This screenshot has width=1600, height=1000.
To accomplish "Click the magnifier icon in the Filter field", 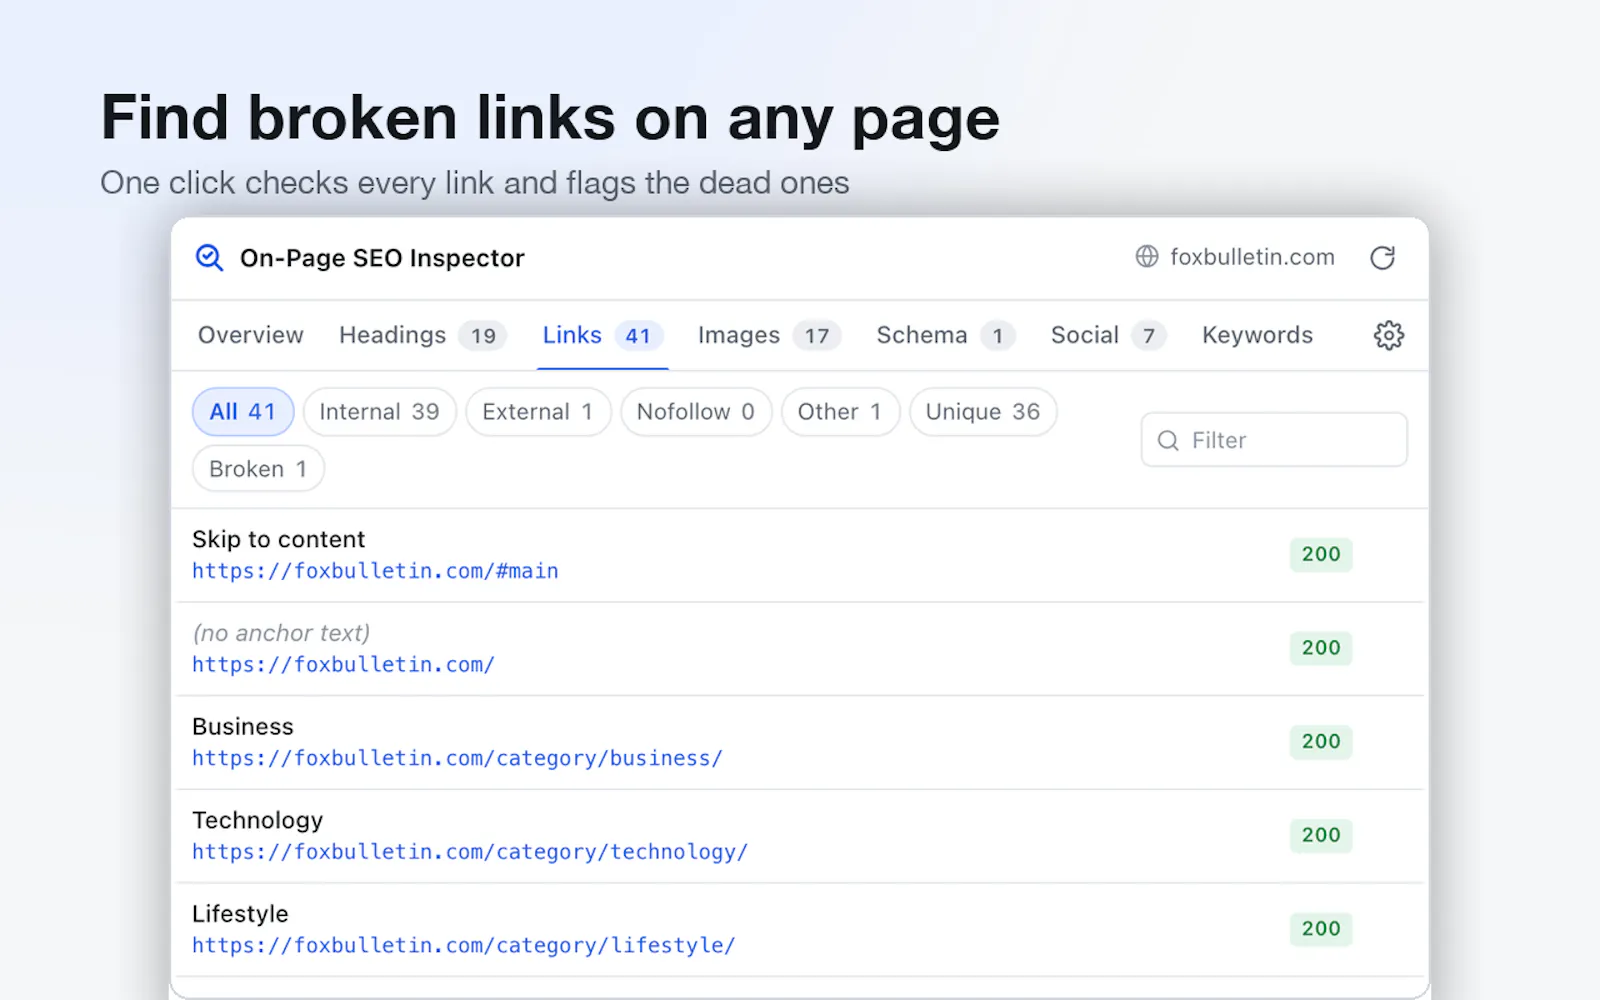I will tap(1168, 440).
